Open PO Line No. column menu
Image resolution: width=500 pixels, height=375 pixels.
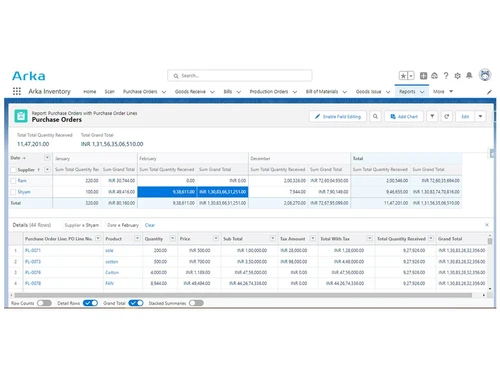(x=98, y=238)
